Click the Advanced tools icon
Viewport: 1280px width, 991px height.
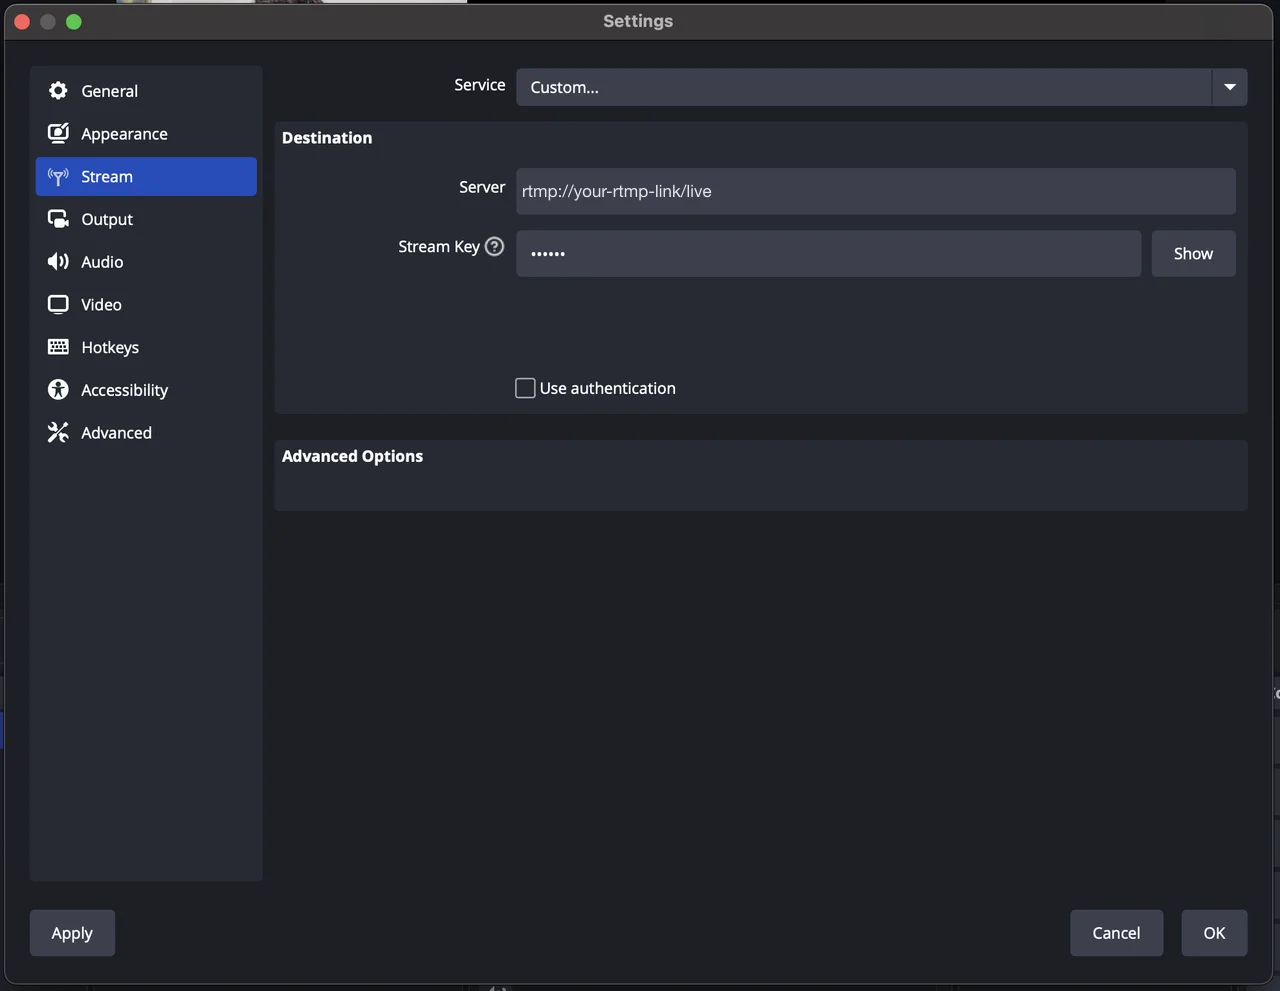[x=58, y=432]
